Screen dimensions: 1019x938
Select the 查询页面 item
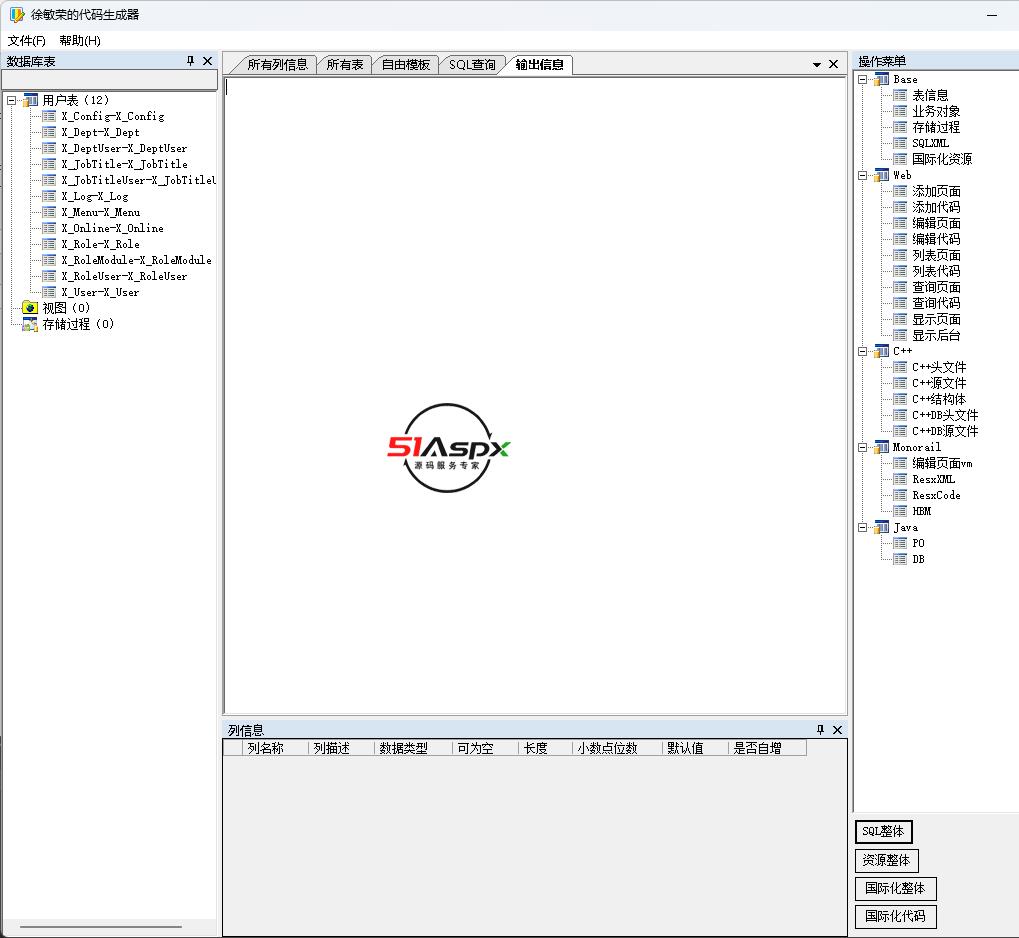pos(936,287)
